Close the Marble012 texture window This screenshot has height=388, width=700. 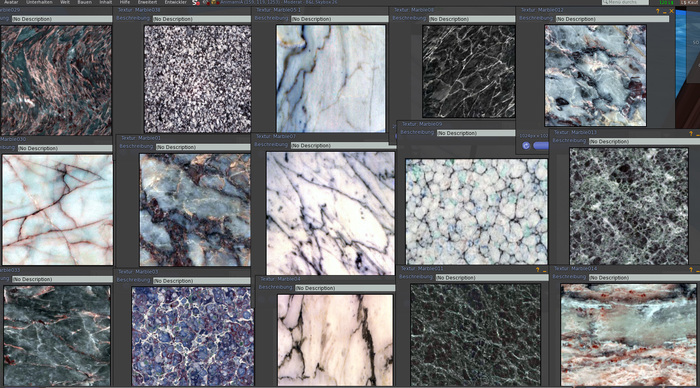[671, 11]
